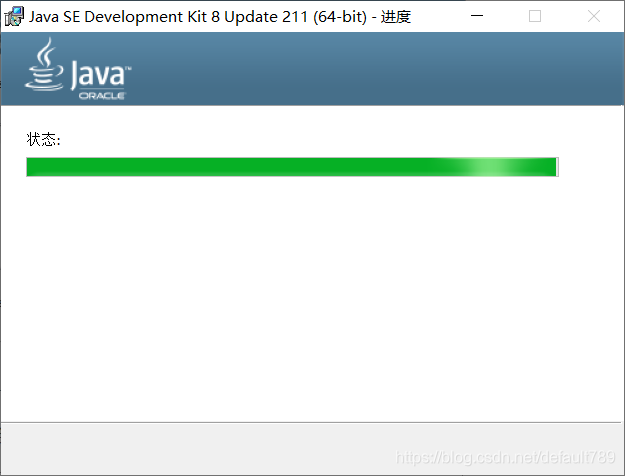
Task: Click the disabled maximize button
Action: click(x=535, y=16)
